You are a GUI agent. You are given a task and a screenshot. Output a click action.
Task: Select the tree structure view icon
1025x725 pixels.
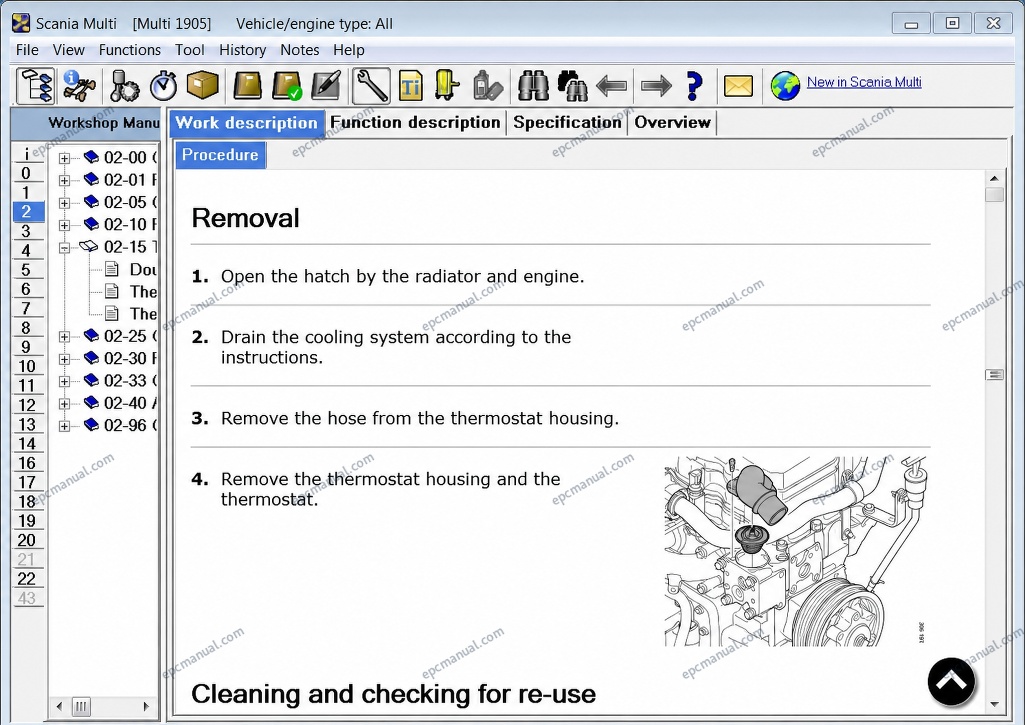tap(35, 86)
